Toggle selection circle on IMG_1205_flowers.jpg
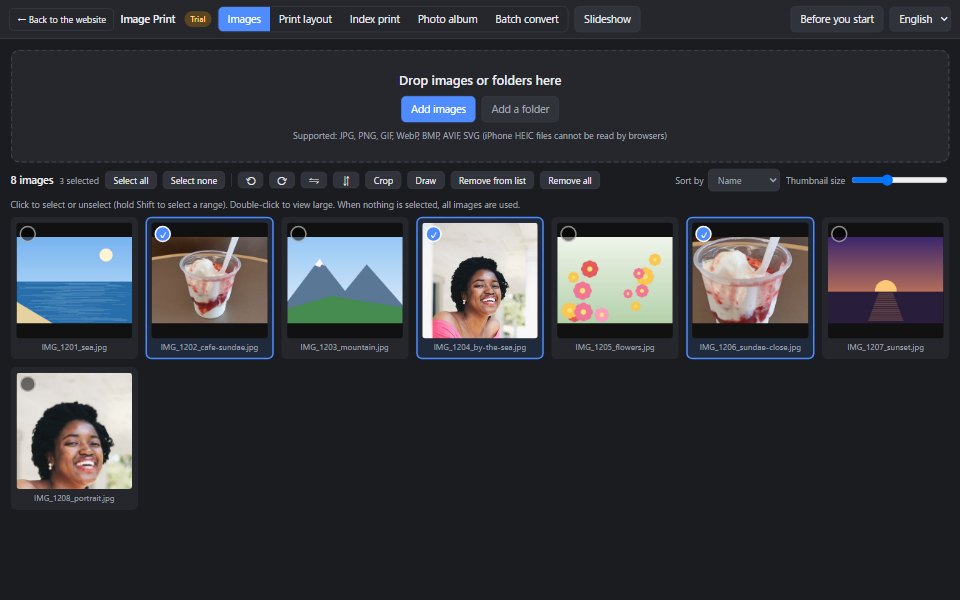 pyautogui.click(x=568, y=233)
